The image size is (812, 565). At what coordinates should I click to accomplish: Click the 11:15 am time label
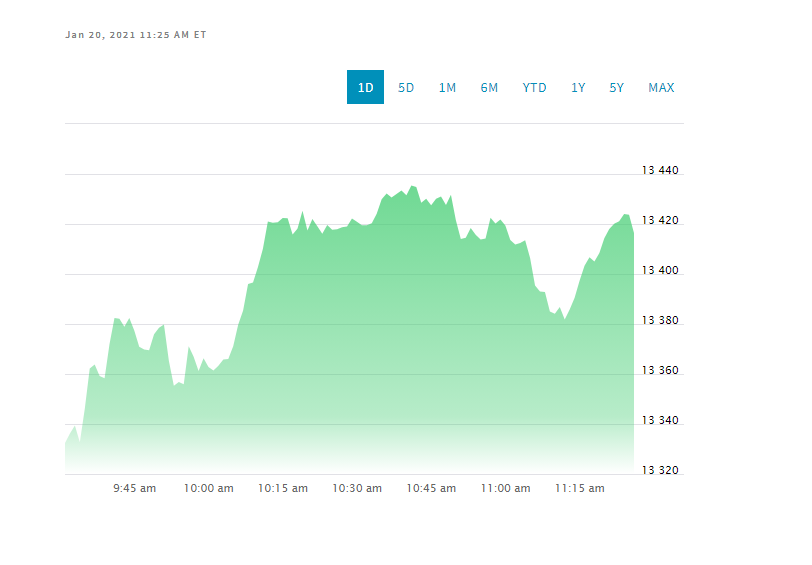579,488
